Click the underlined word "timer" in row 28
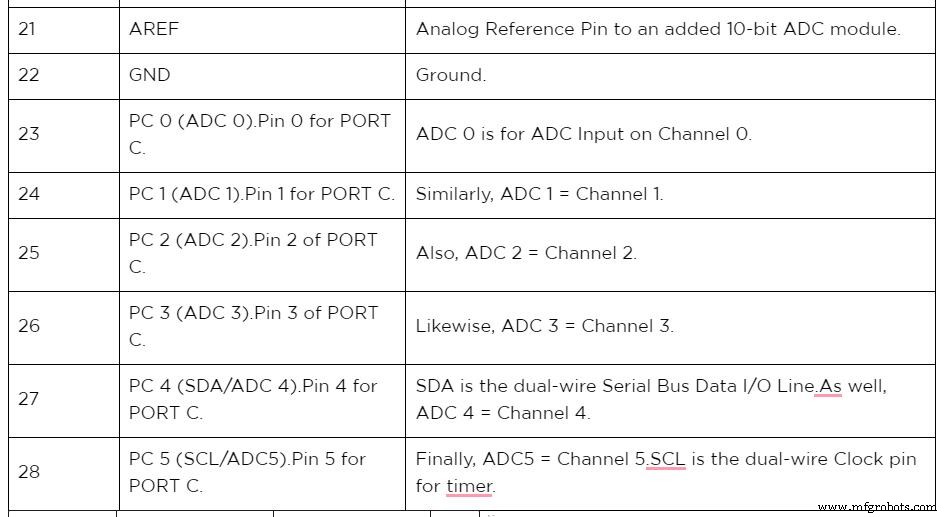Screen dimensions: 947x517 click(469, 487)
